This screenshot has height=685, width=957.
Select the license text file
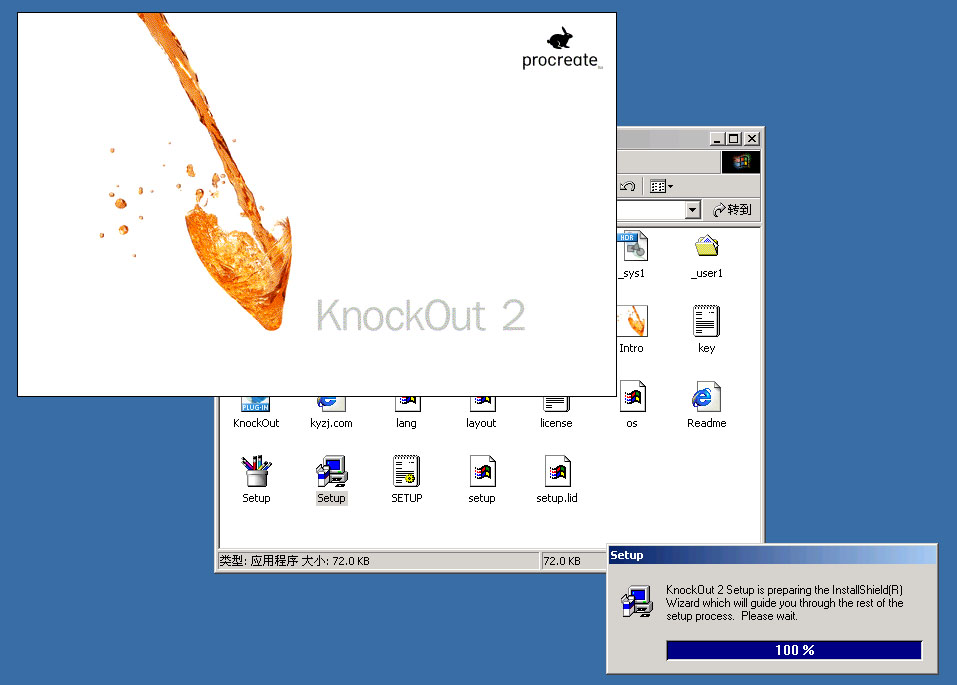tap(556, 404)
